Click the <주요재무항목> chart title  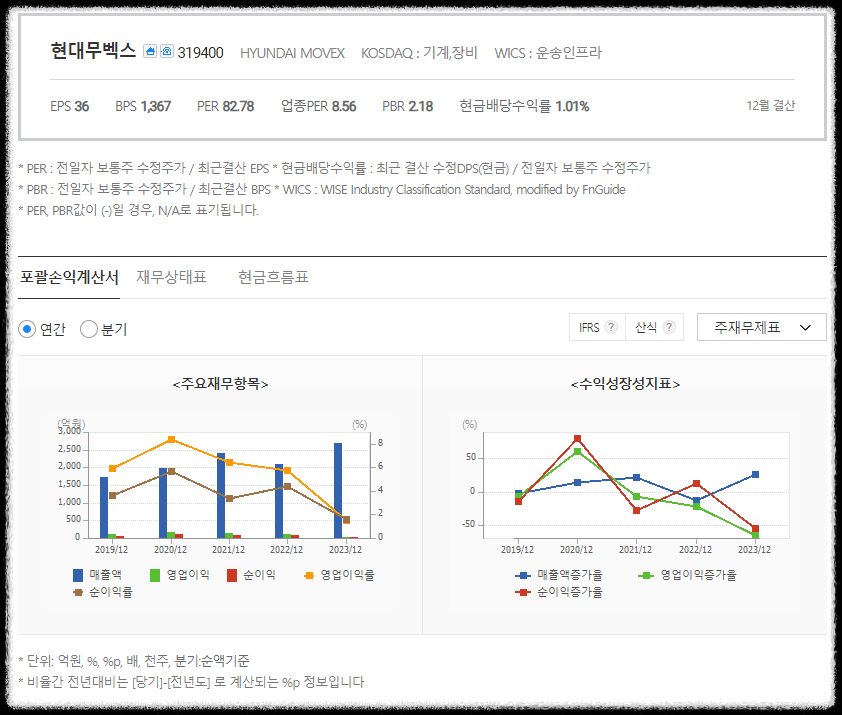220,384
